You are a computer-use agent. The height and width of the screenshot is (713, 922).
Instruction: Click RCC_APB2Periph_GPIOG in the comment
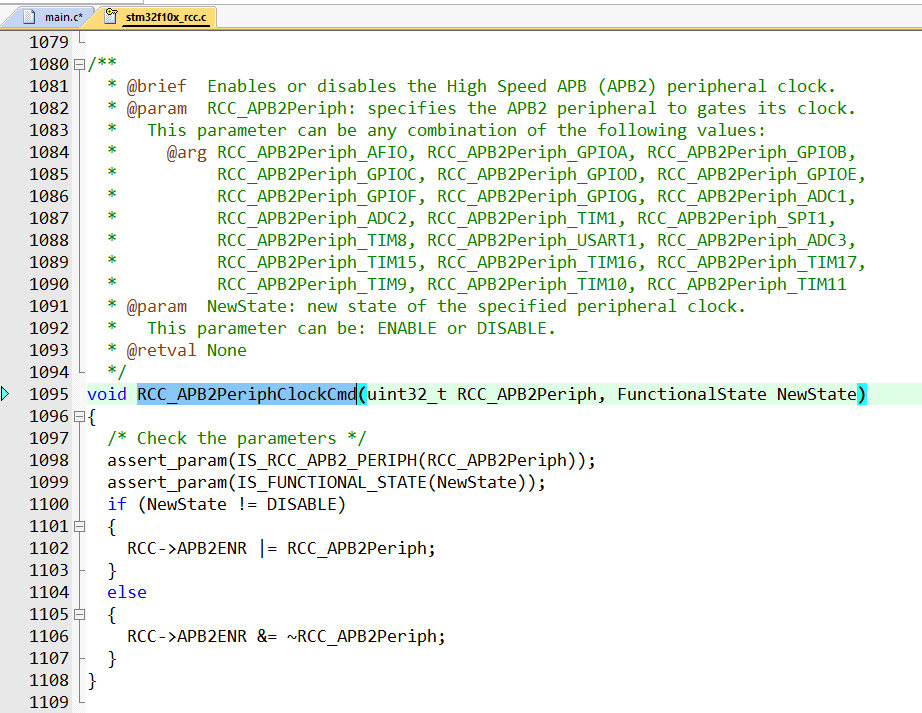537,196
